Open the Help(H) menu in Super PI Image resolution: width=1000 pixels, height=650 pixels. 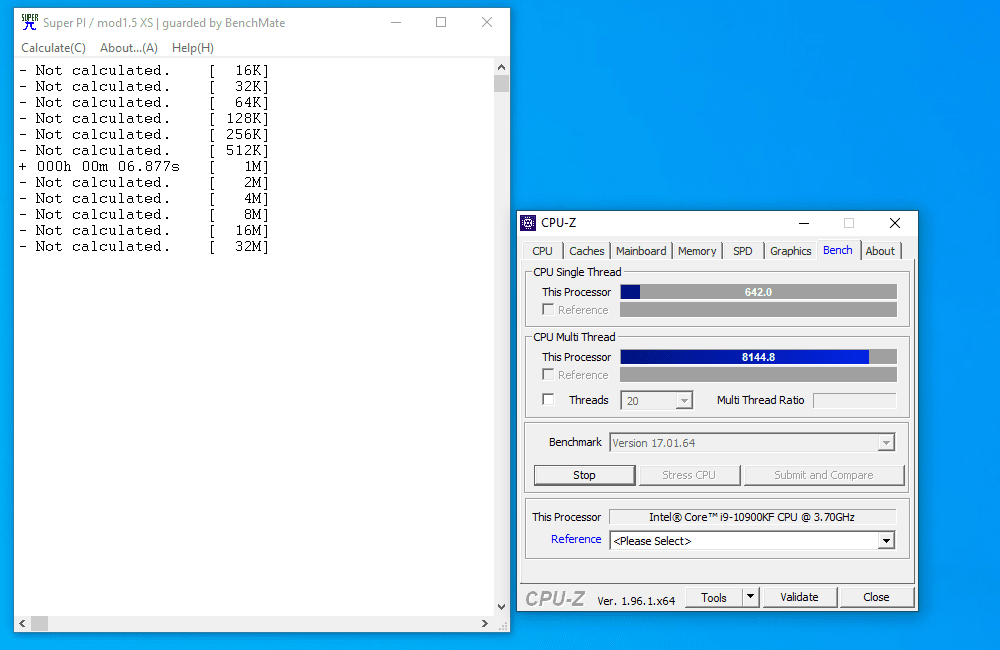click(x=193, y=48)
